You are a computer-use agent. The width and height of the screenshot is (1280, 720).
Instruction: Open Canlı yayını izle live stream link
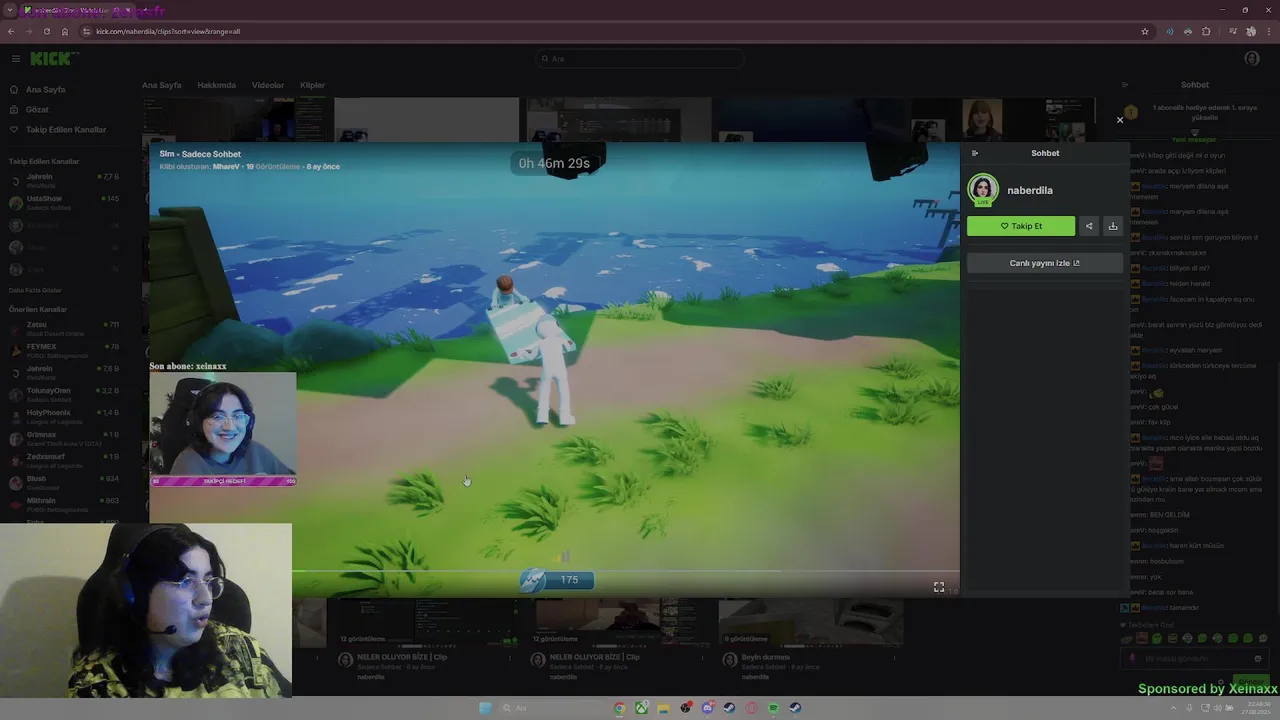[x=1044, y=263]
